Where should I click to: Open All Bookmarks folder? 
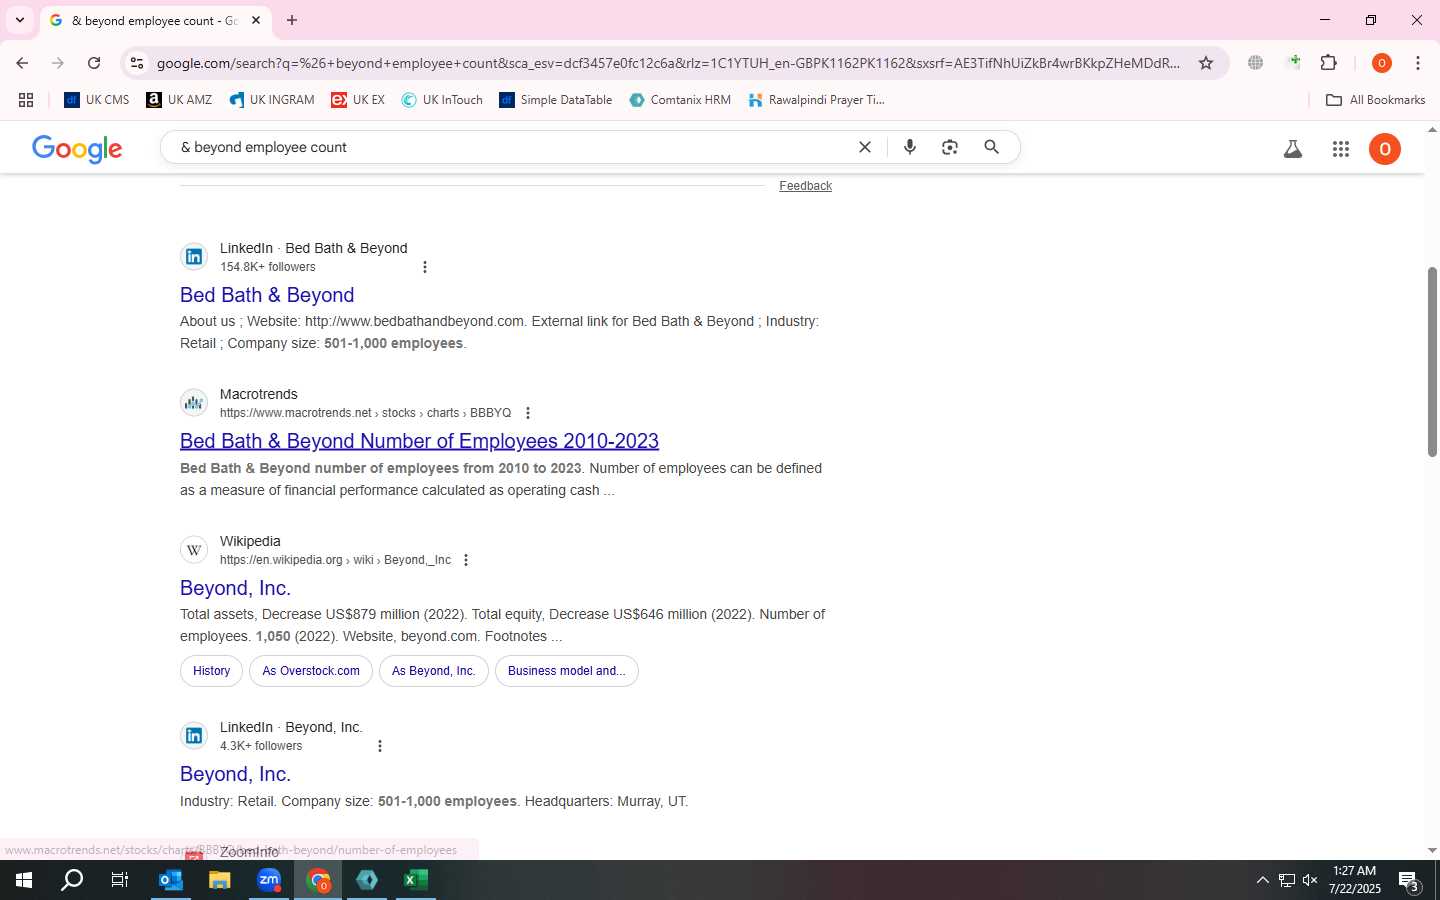[x=1375, y=100]
